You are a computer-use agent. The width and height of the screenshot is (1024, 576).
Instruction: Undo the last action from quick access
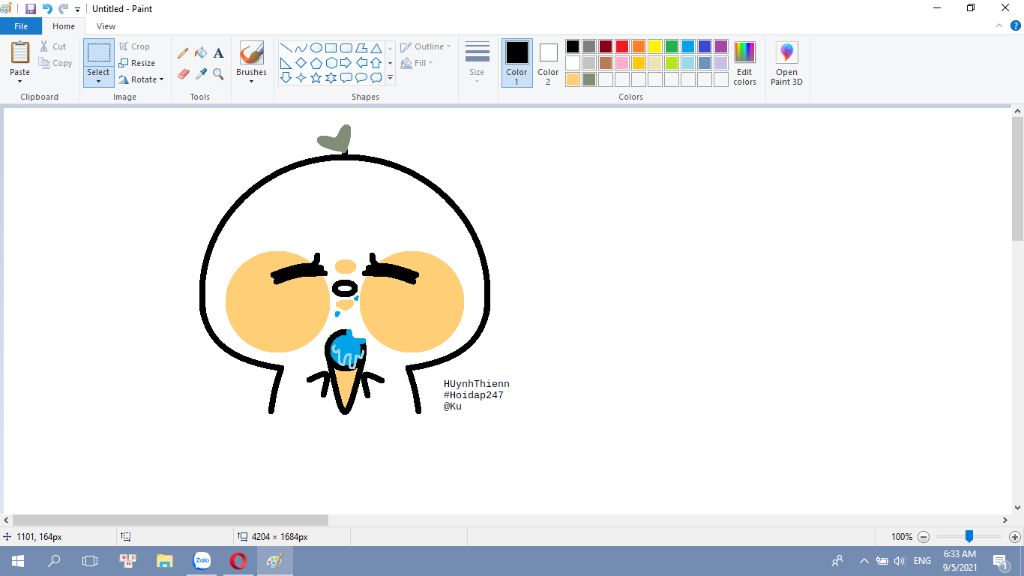(x=47, y=8)
